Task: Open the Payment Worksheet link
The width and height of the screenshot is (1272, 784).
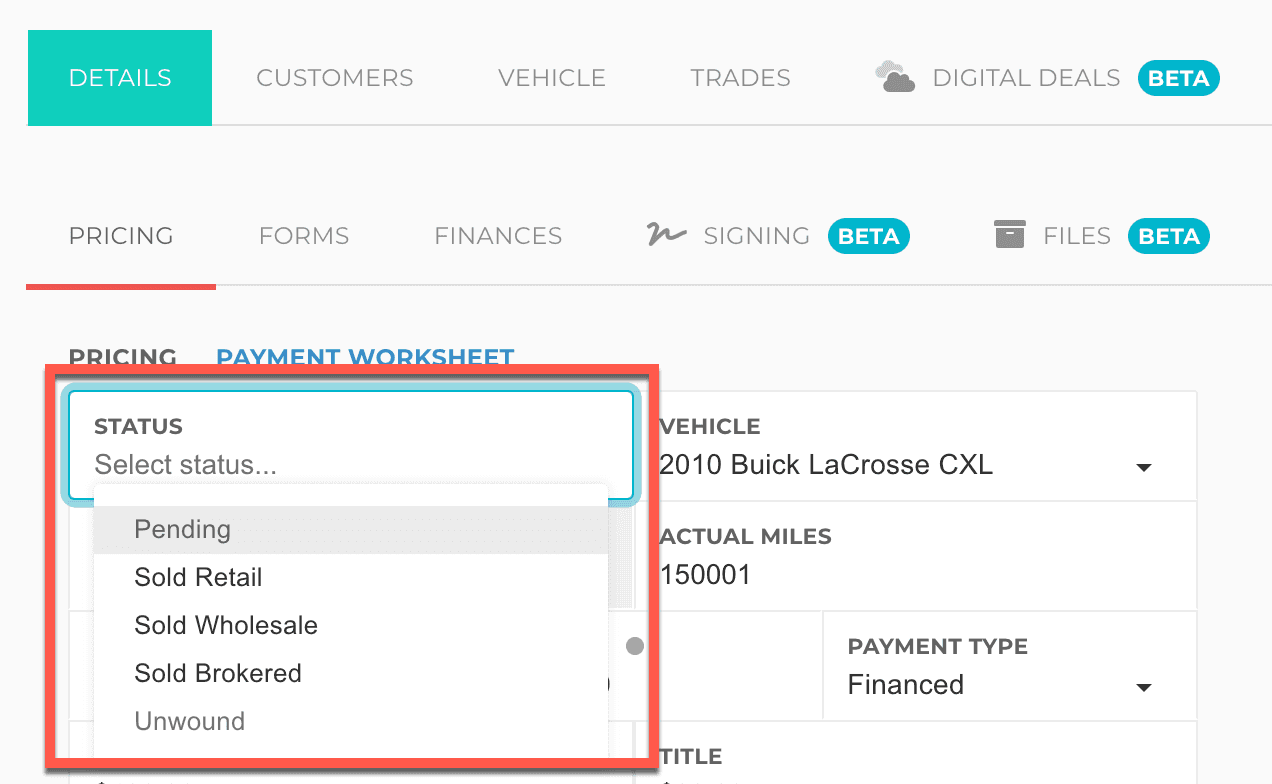Action: (365, 357)
